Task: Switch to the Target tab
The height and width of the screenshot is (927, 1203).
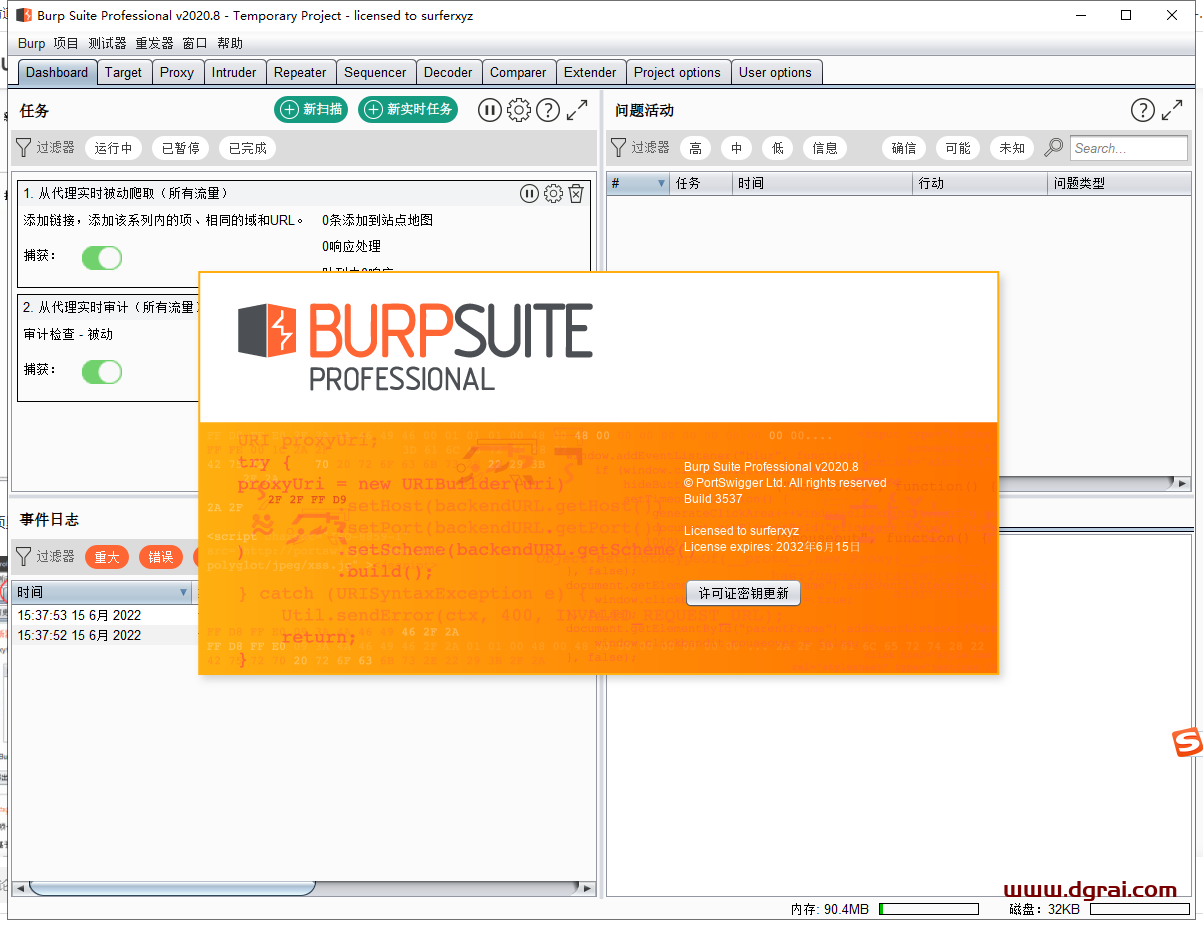Action: click(123, 72)
